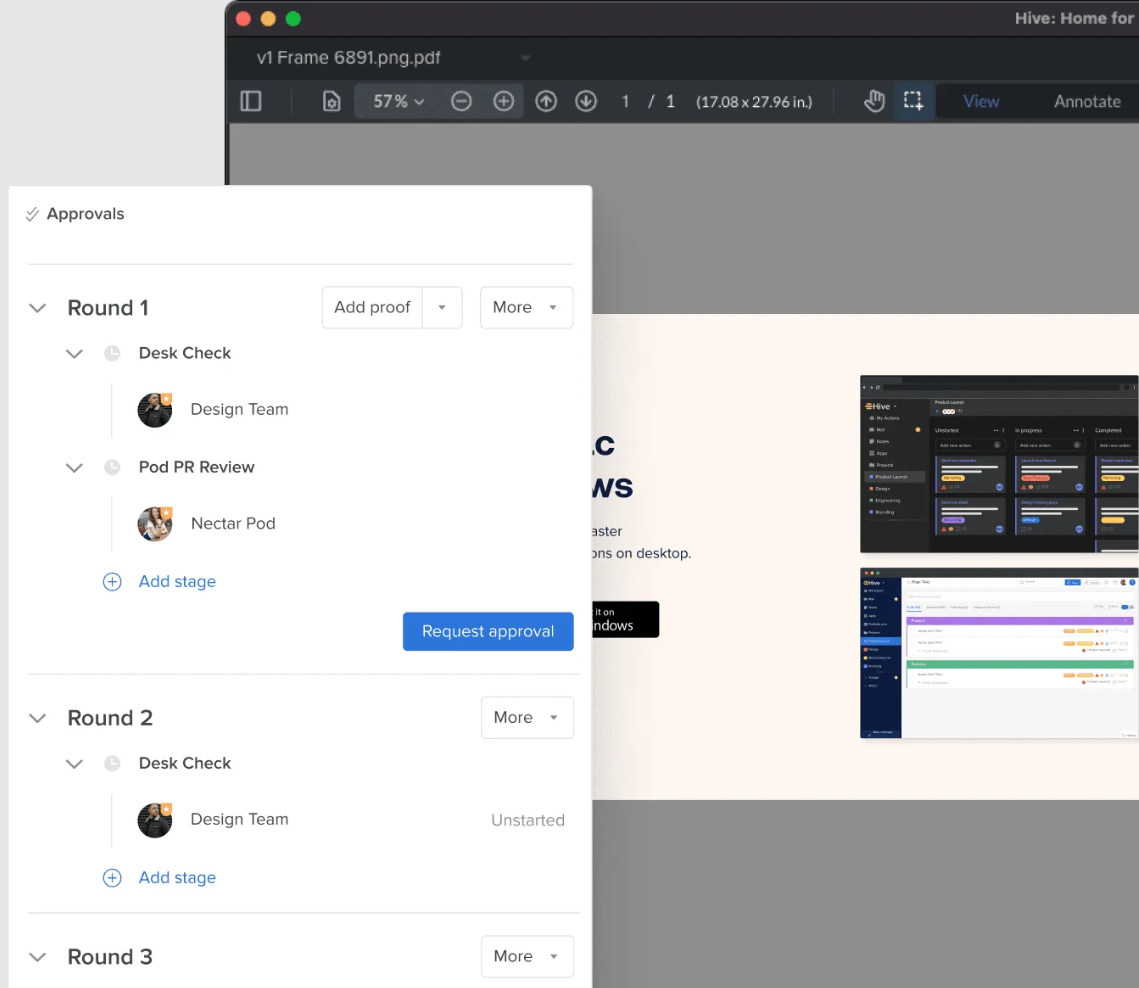
Task: Click the page dimensions text 17.08 x 27.96 in.
Action: point(754,102)
